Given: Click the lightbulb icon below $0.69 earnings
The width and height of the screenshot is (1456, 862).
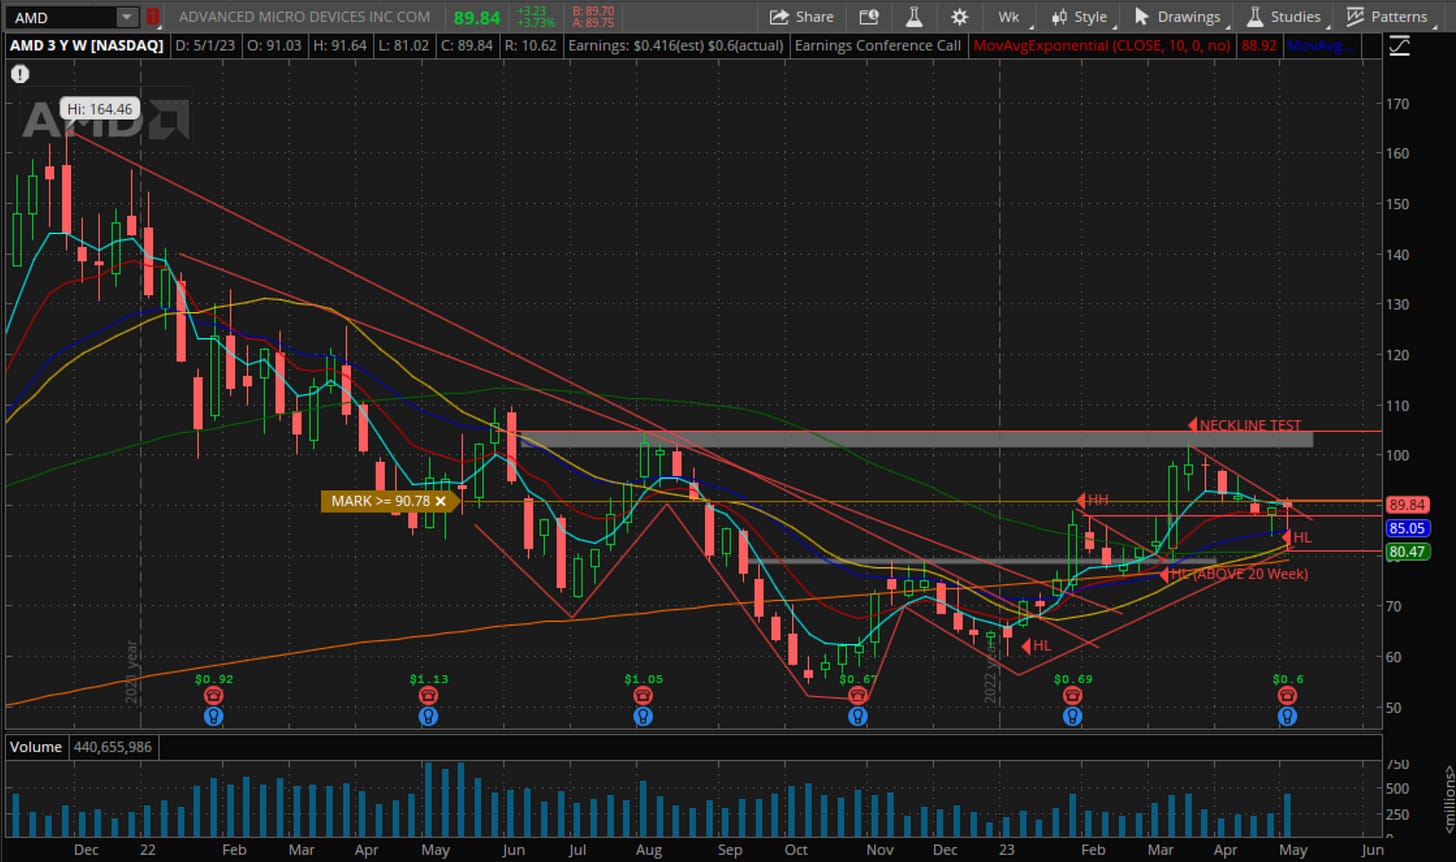Looking at the screenshot, I should coord(1072,716).
